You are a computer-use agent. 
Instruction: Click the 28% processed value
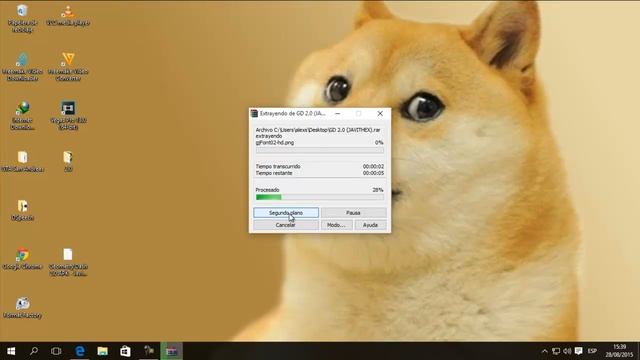click(378, 190)
